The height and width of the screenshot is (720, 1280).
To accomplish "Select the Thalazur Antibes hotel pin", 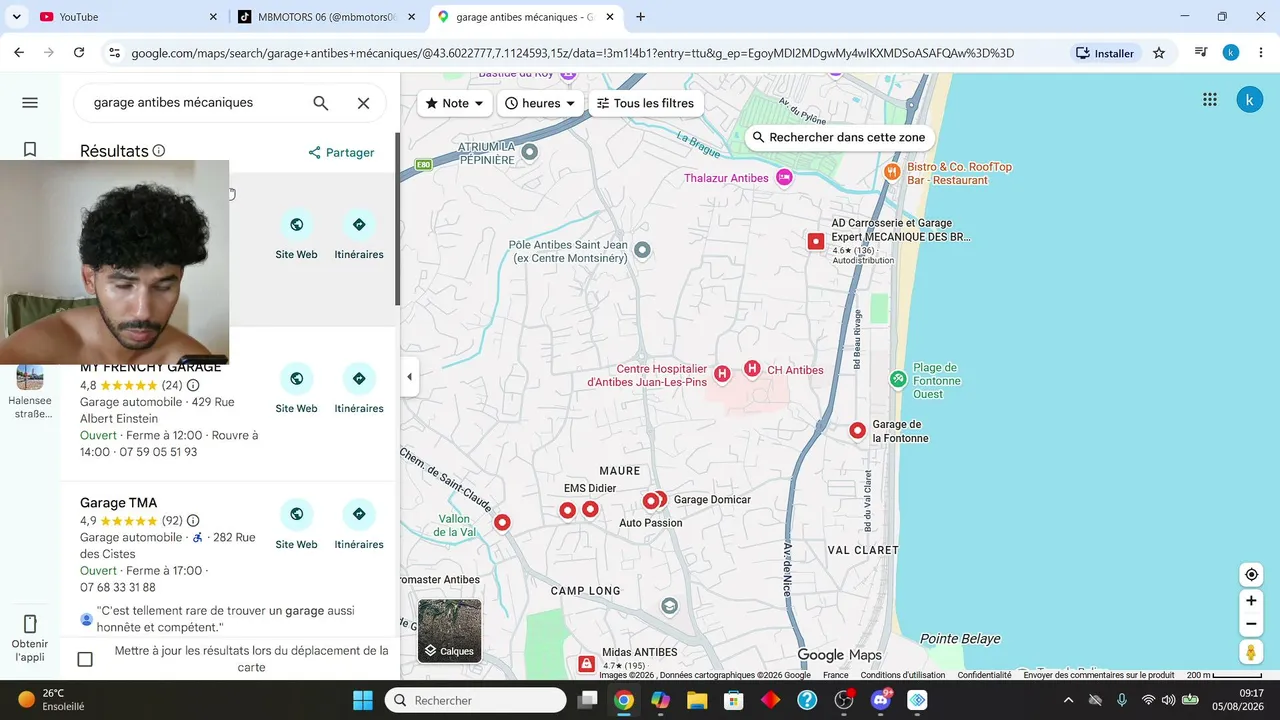I will point(784,178).
